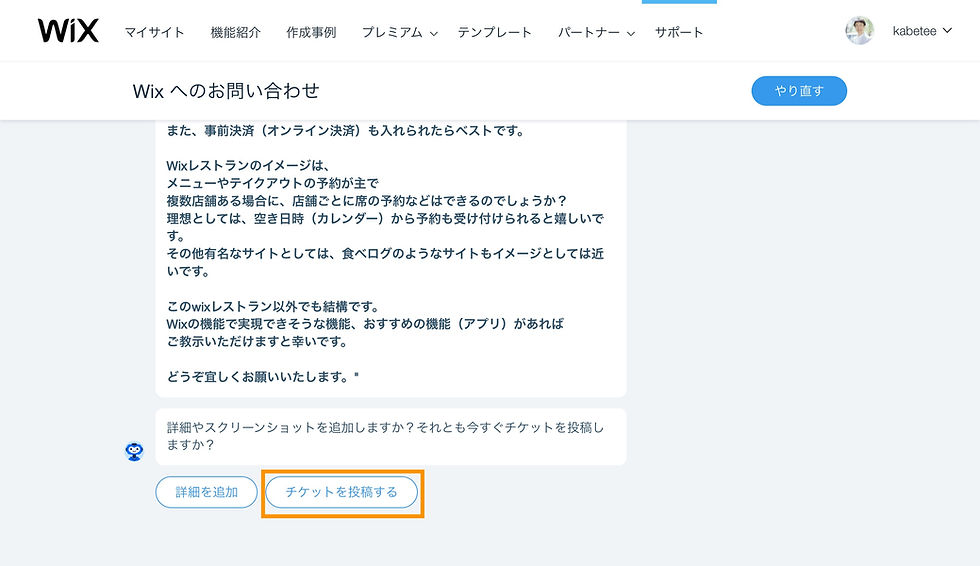Expand the パートナー dropdown chevron
The width and height of the screenshot is (980, 566).
coord(631,33)
